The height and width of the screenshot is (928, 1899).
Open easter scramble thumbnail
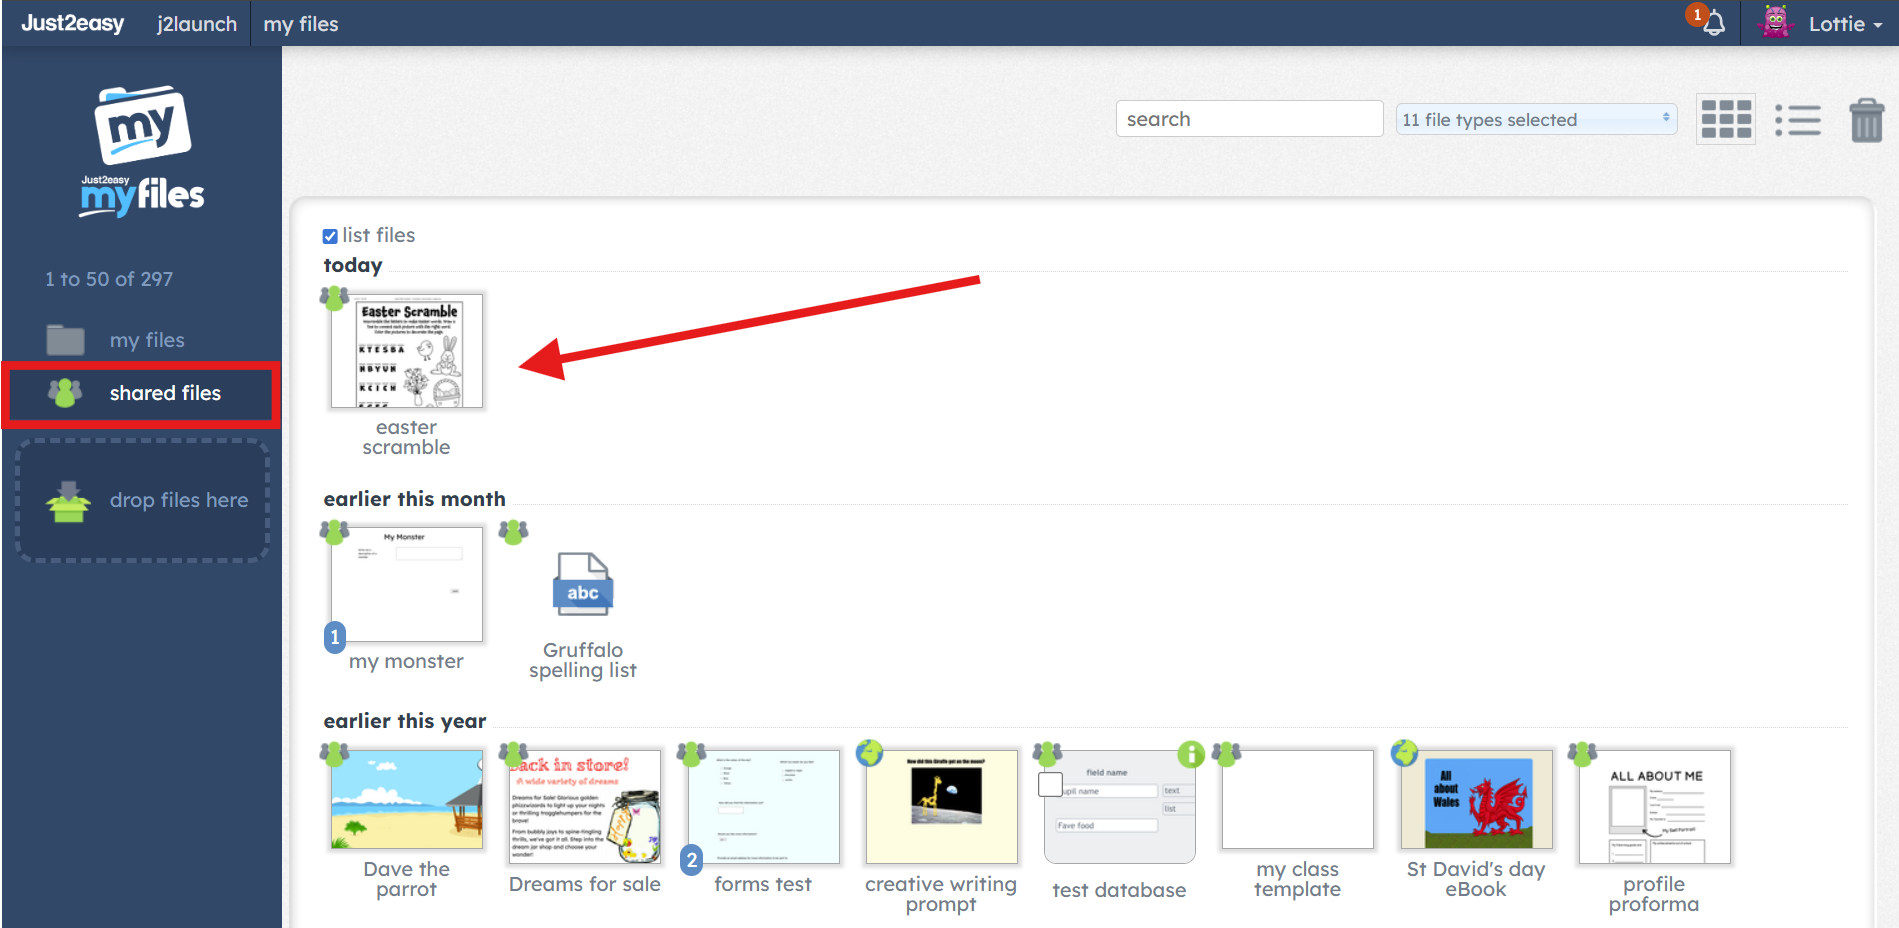pyautogui.click(x=406, y=351)
